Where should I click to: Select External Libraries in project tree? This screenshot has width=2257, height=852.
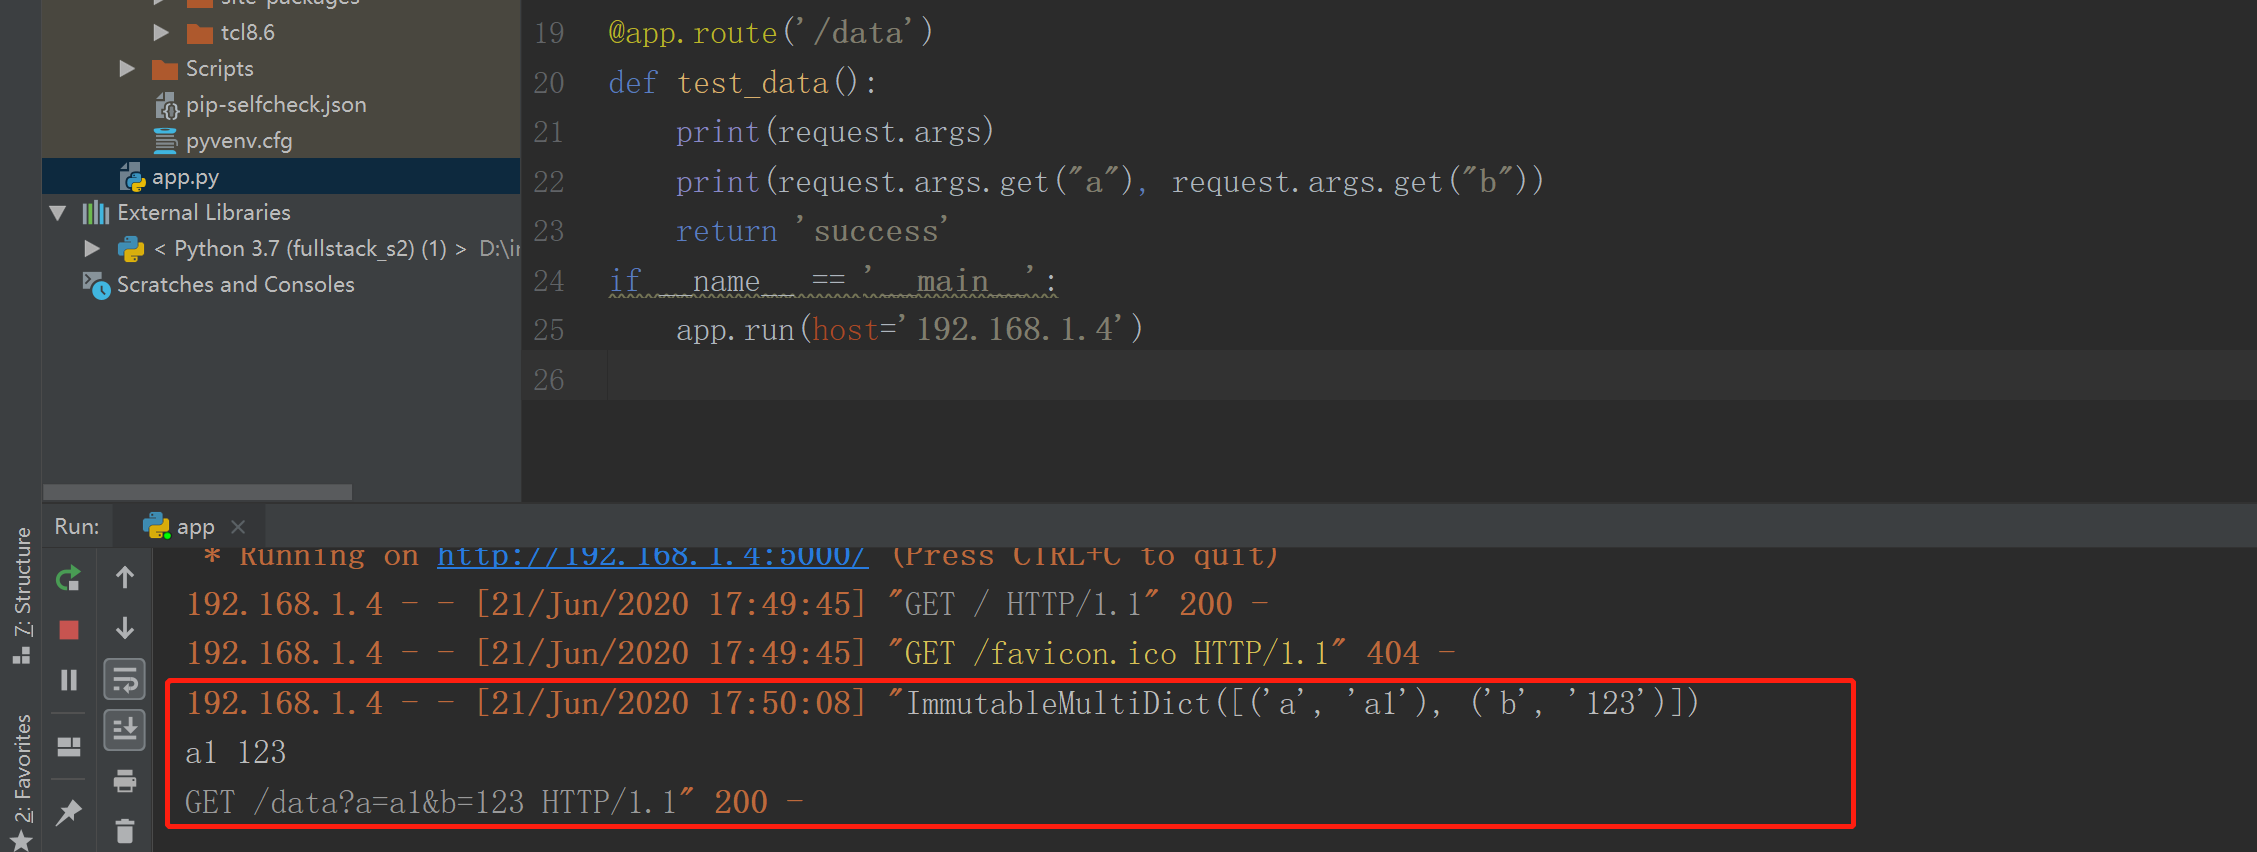point(204,212)
